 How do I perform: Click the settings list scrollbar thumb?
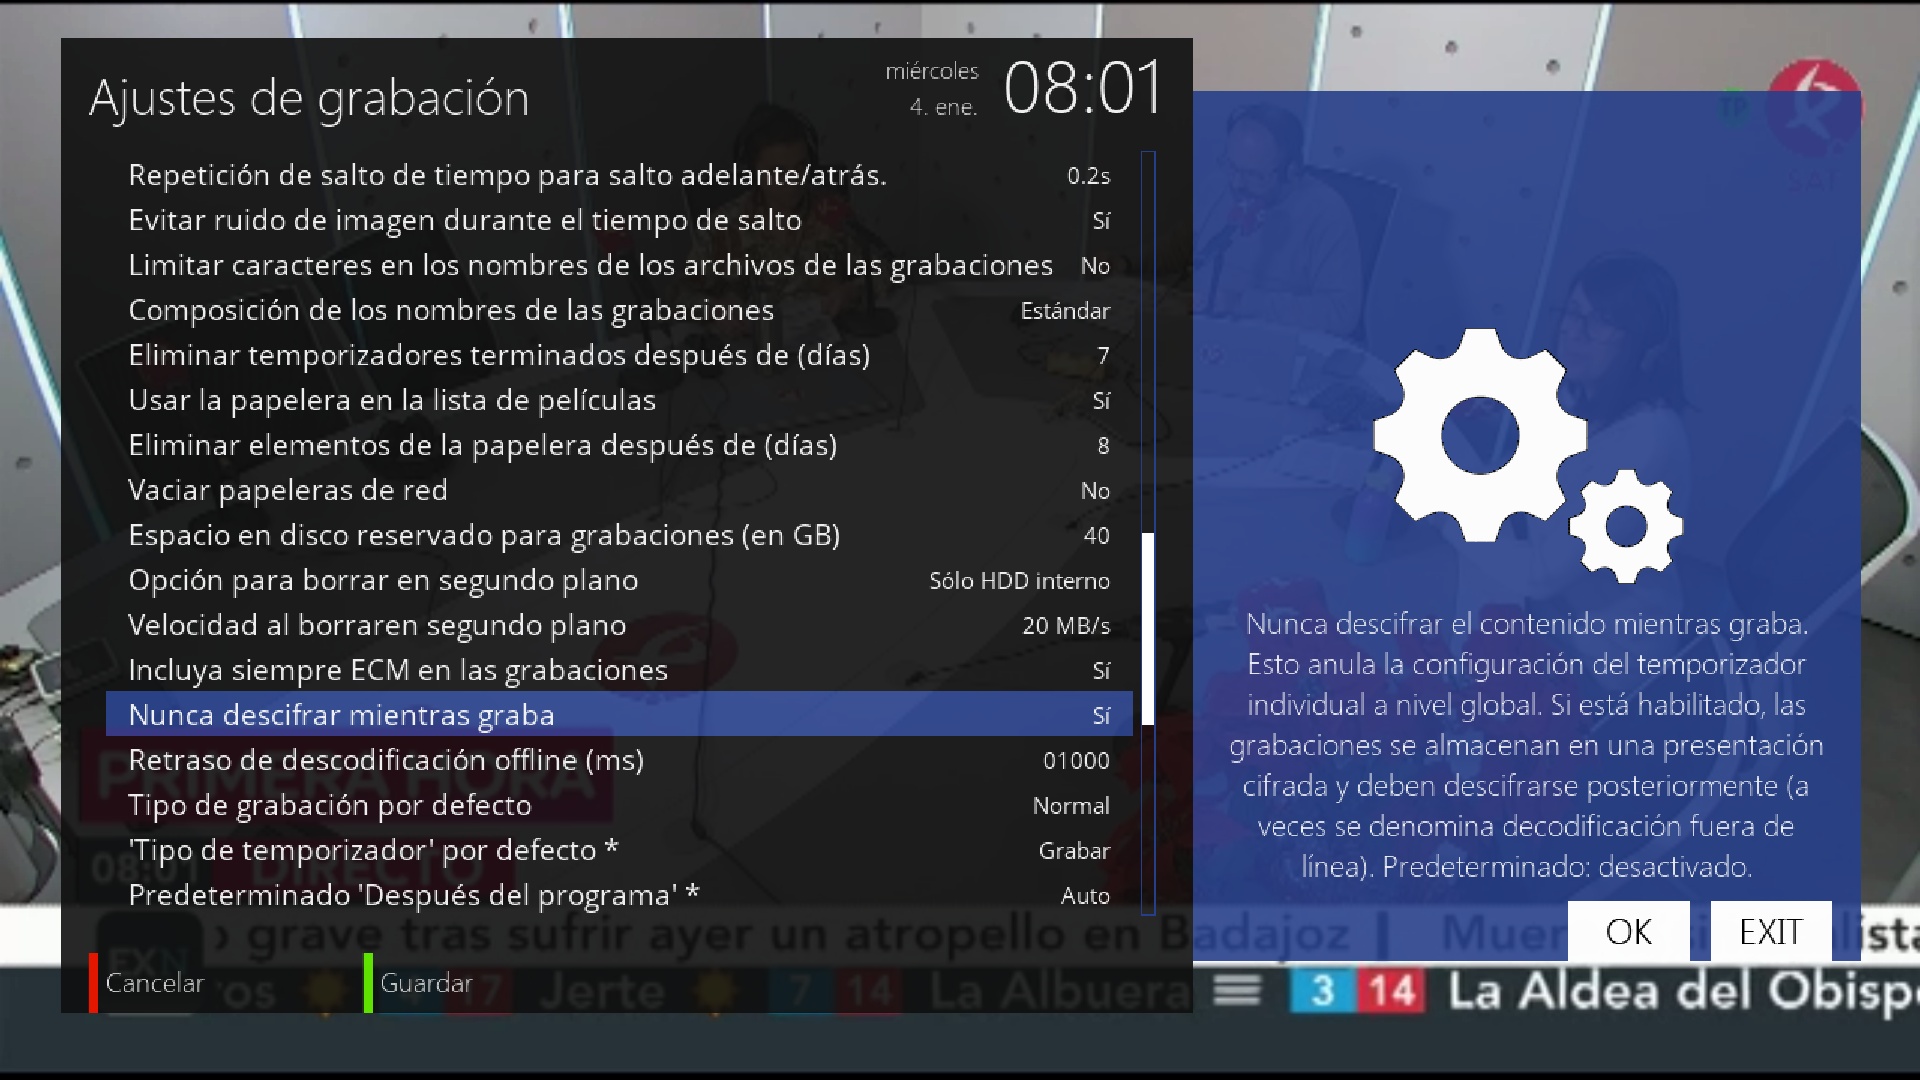1148,628
